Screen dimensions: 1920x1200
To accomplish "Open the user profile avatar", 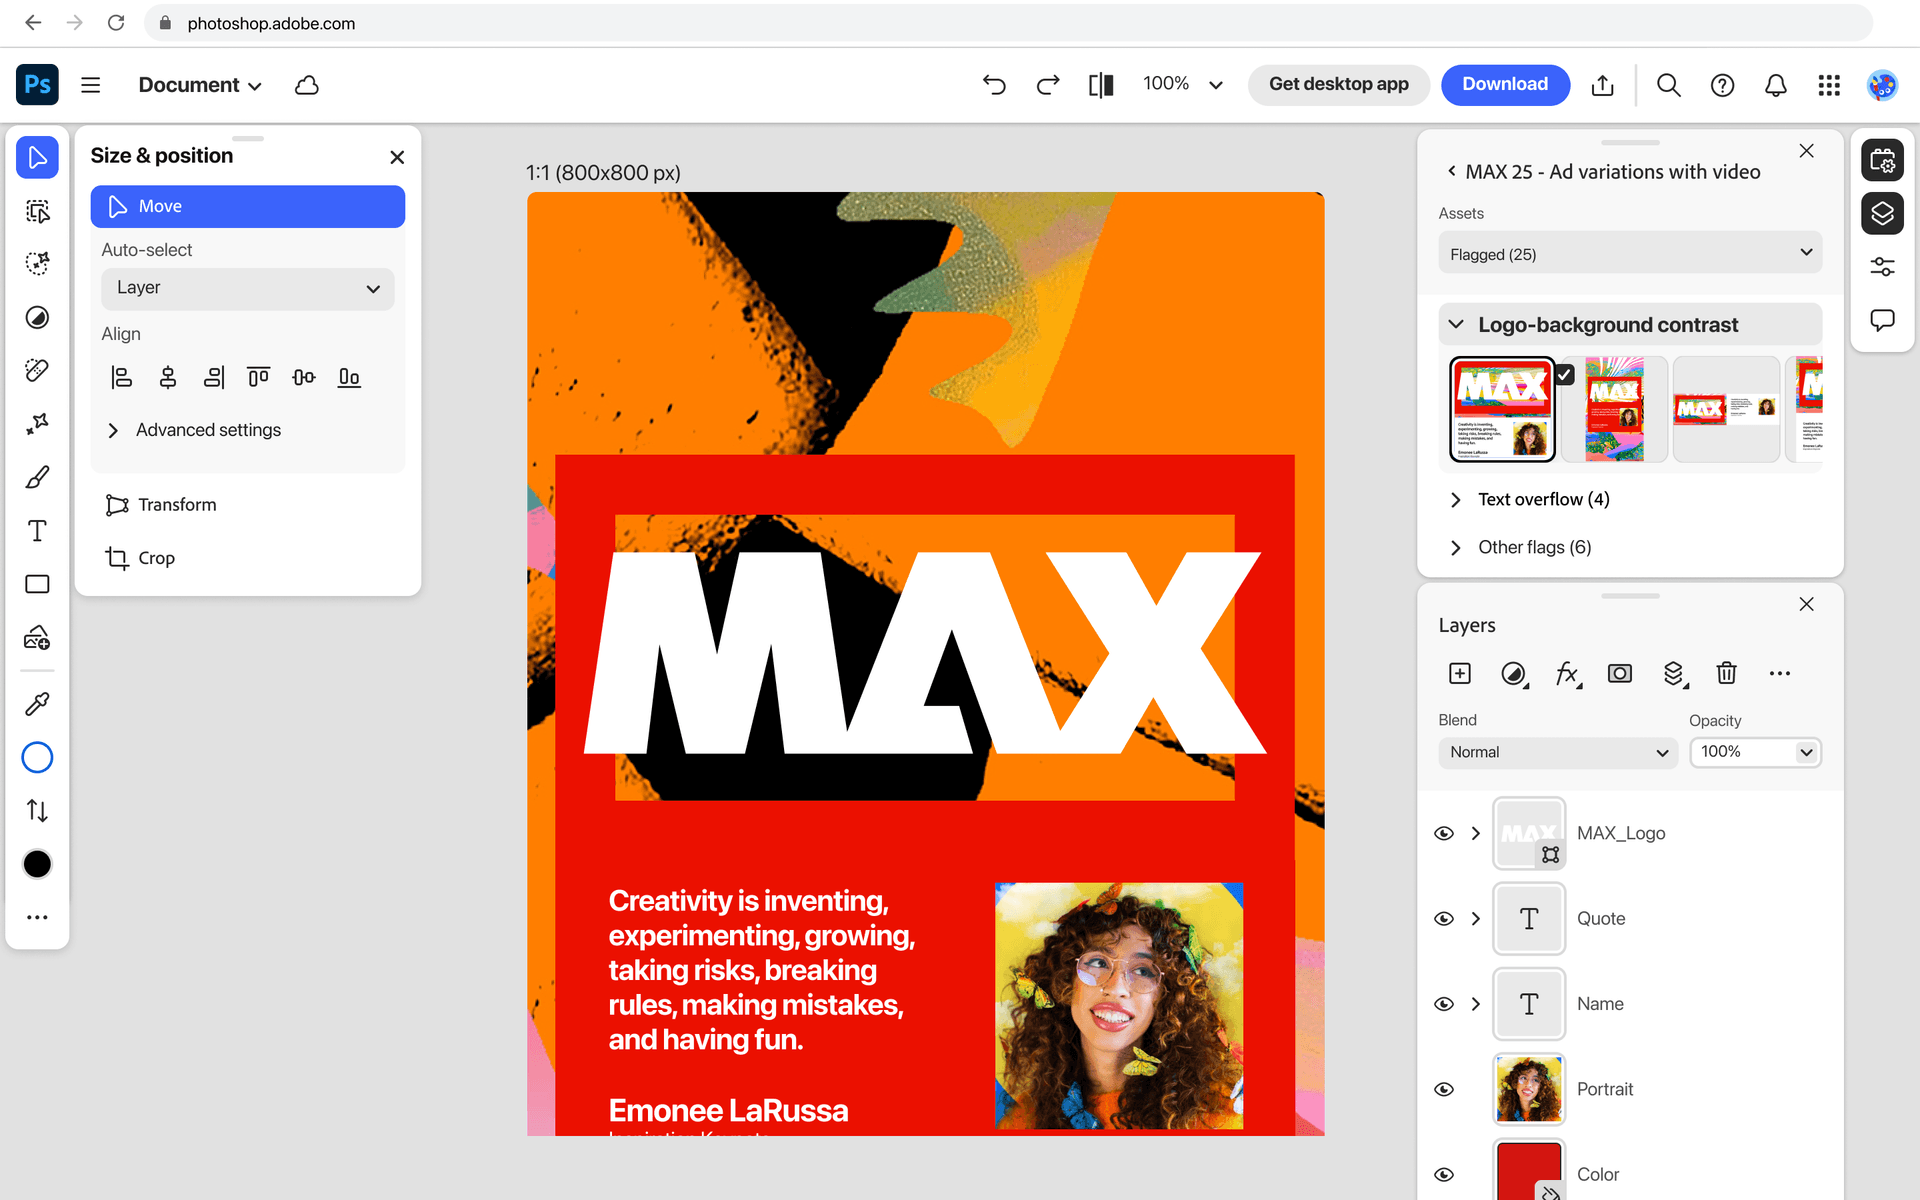I will 1882,85.
